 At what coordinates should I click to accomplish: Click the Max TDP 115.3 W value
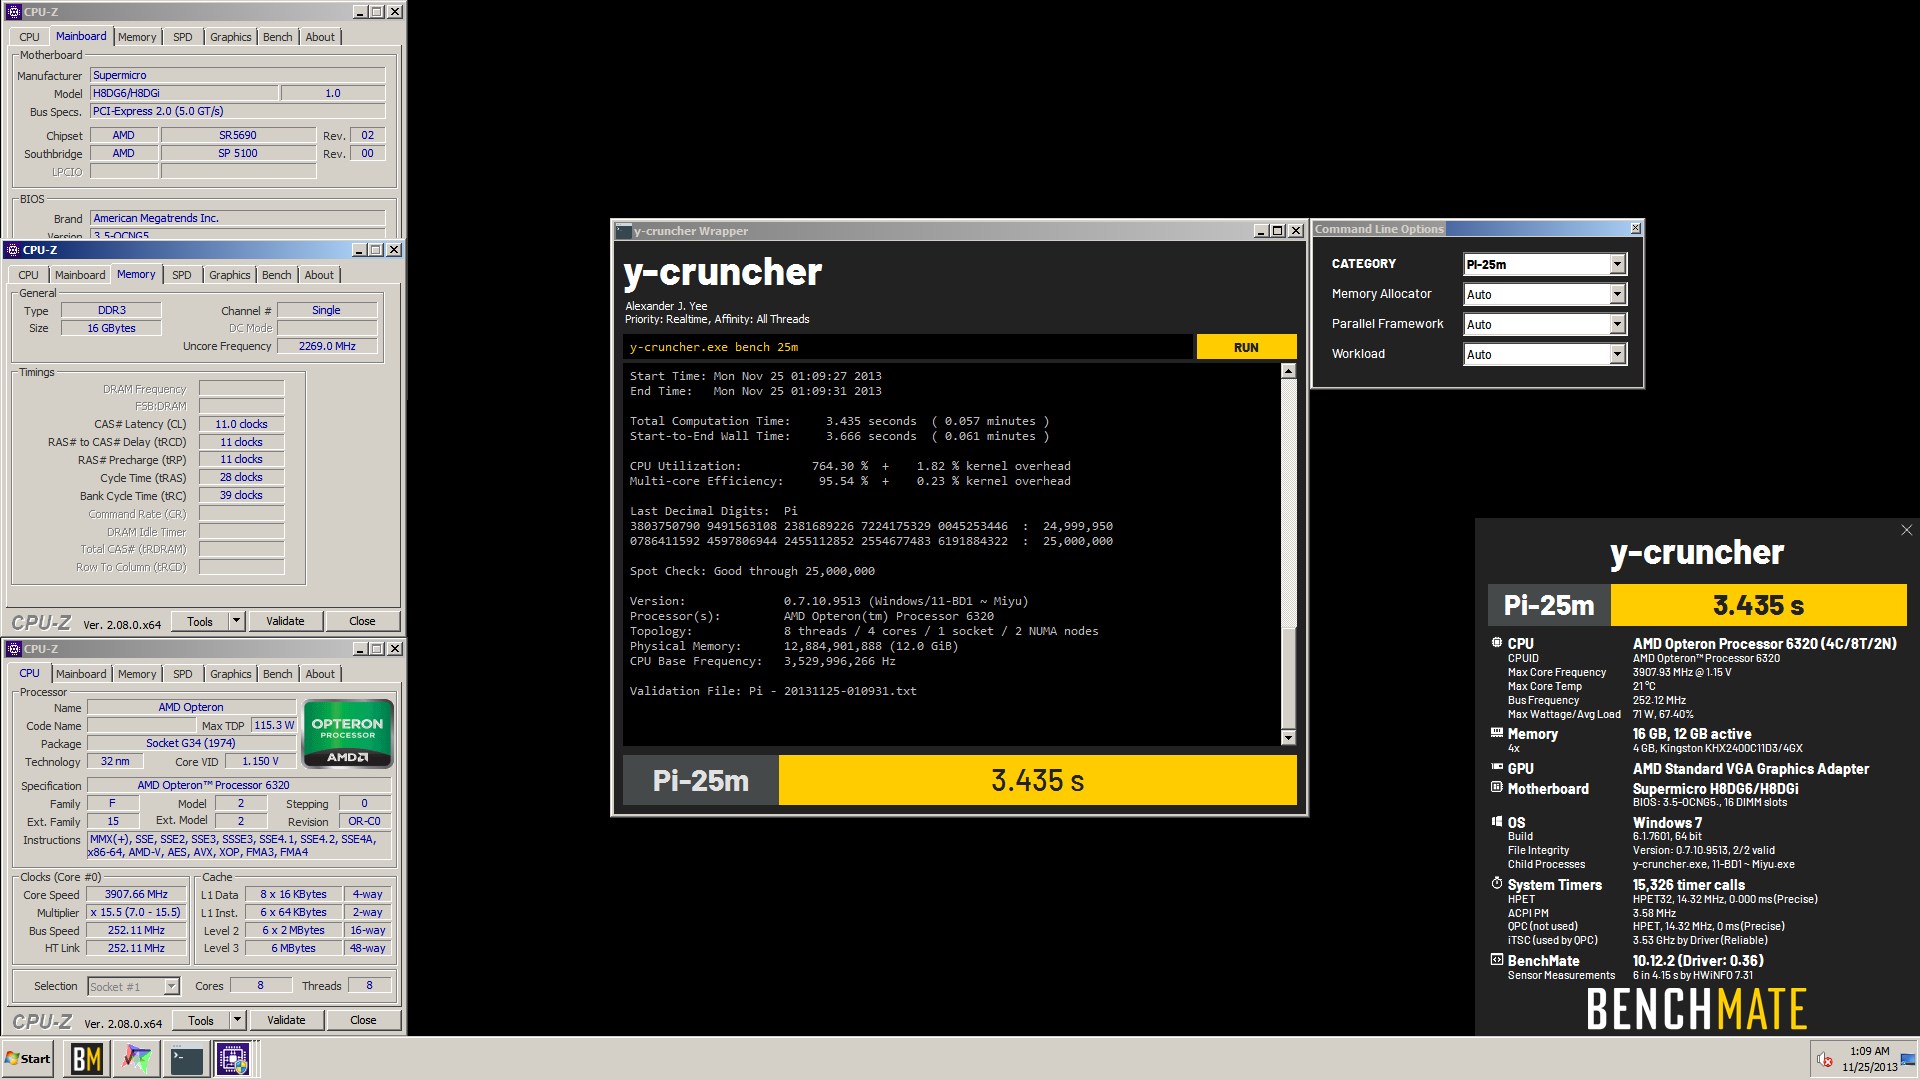274,725
